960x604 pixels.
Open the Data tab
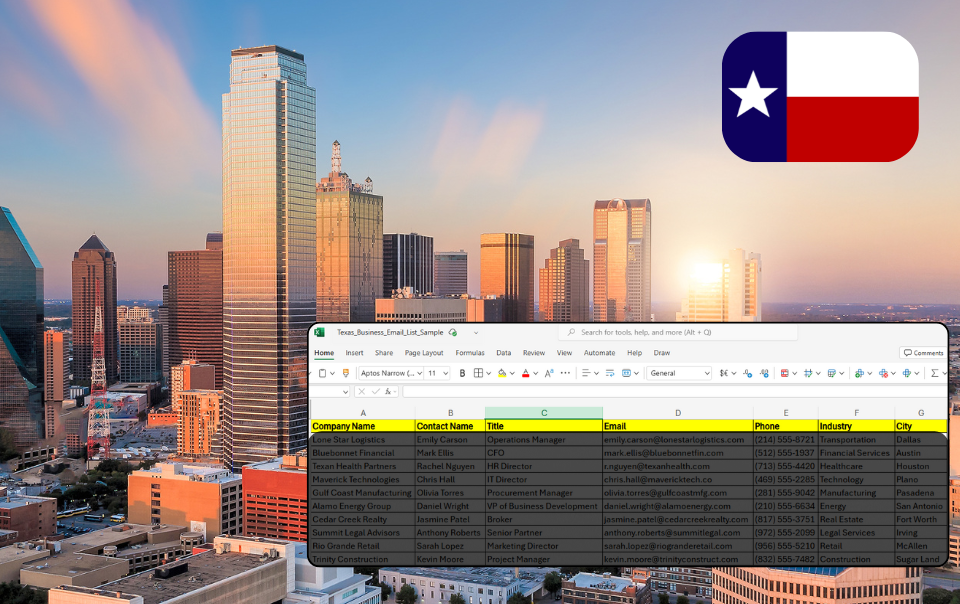tap(503, 353)
